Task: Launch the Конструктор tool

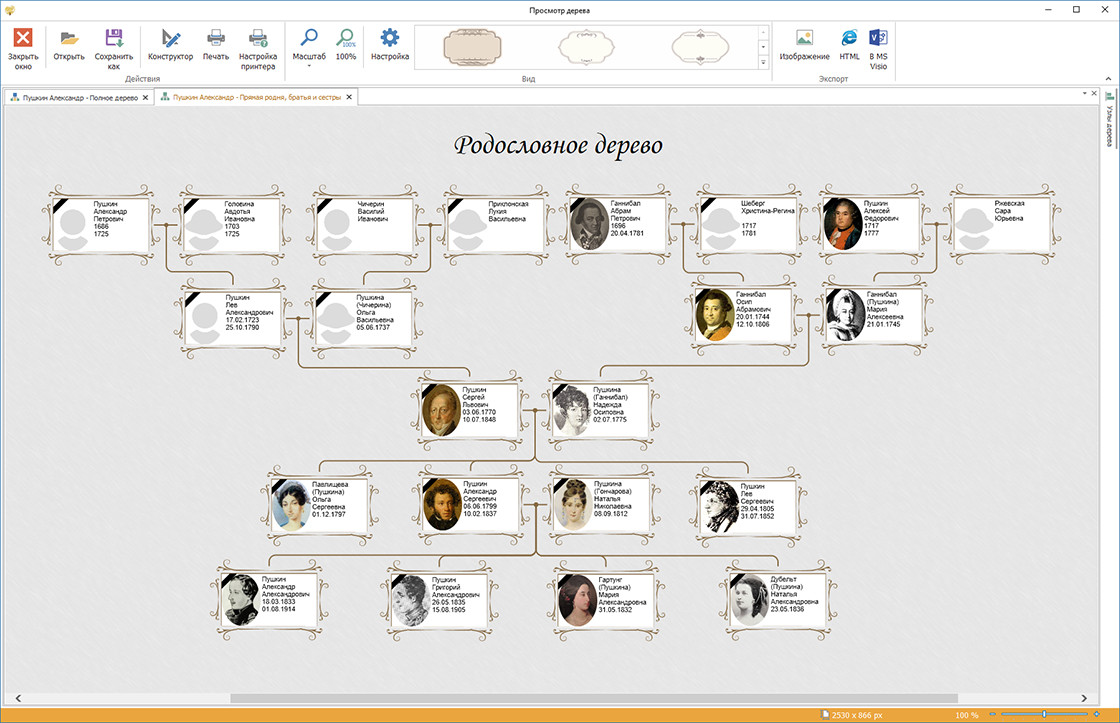Action: click(x=170, y=39)
